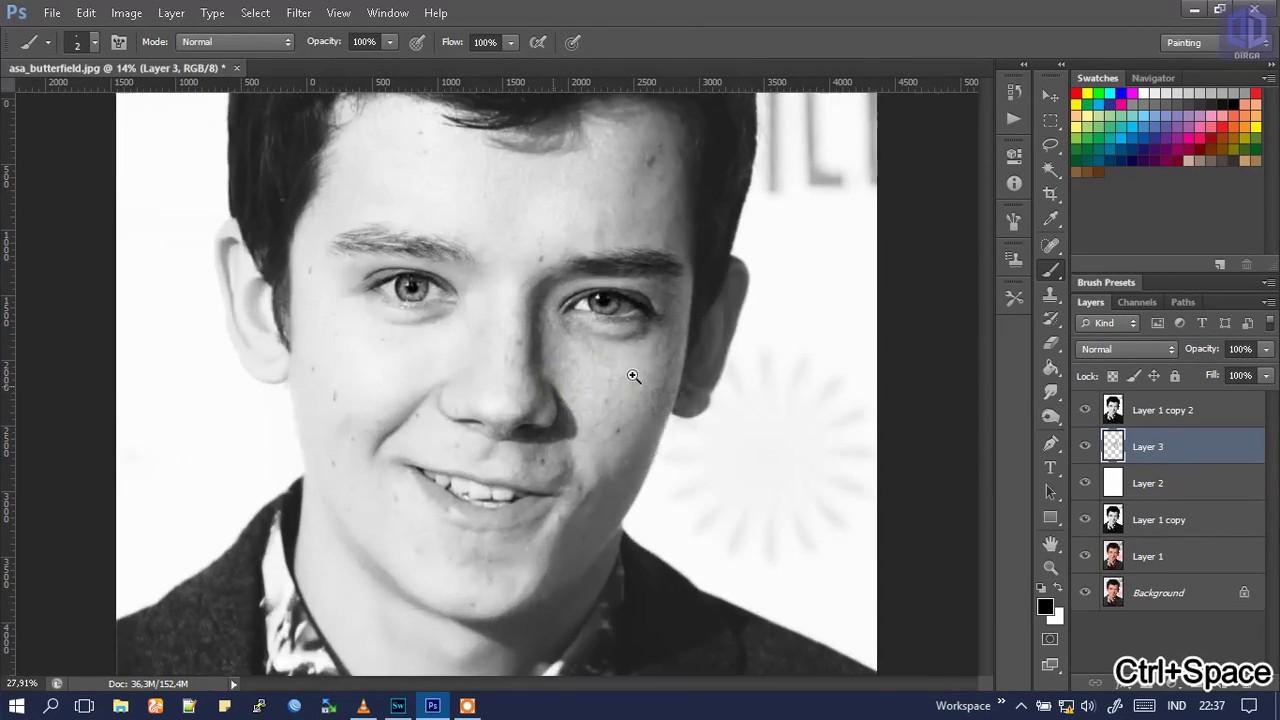Select the Type tool
1280x720 pixels.
click(1050, 468)
